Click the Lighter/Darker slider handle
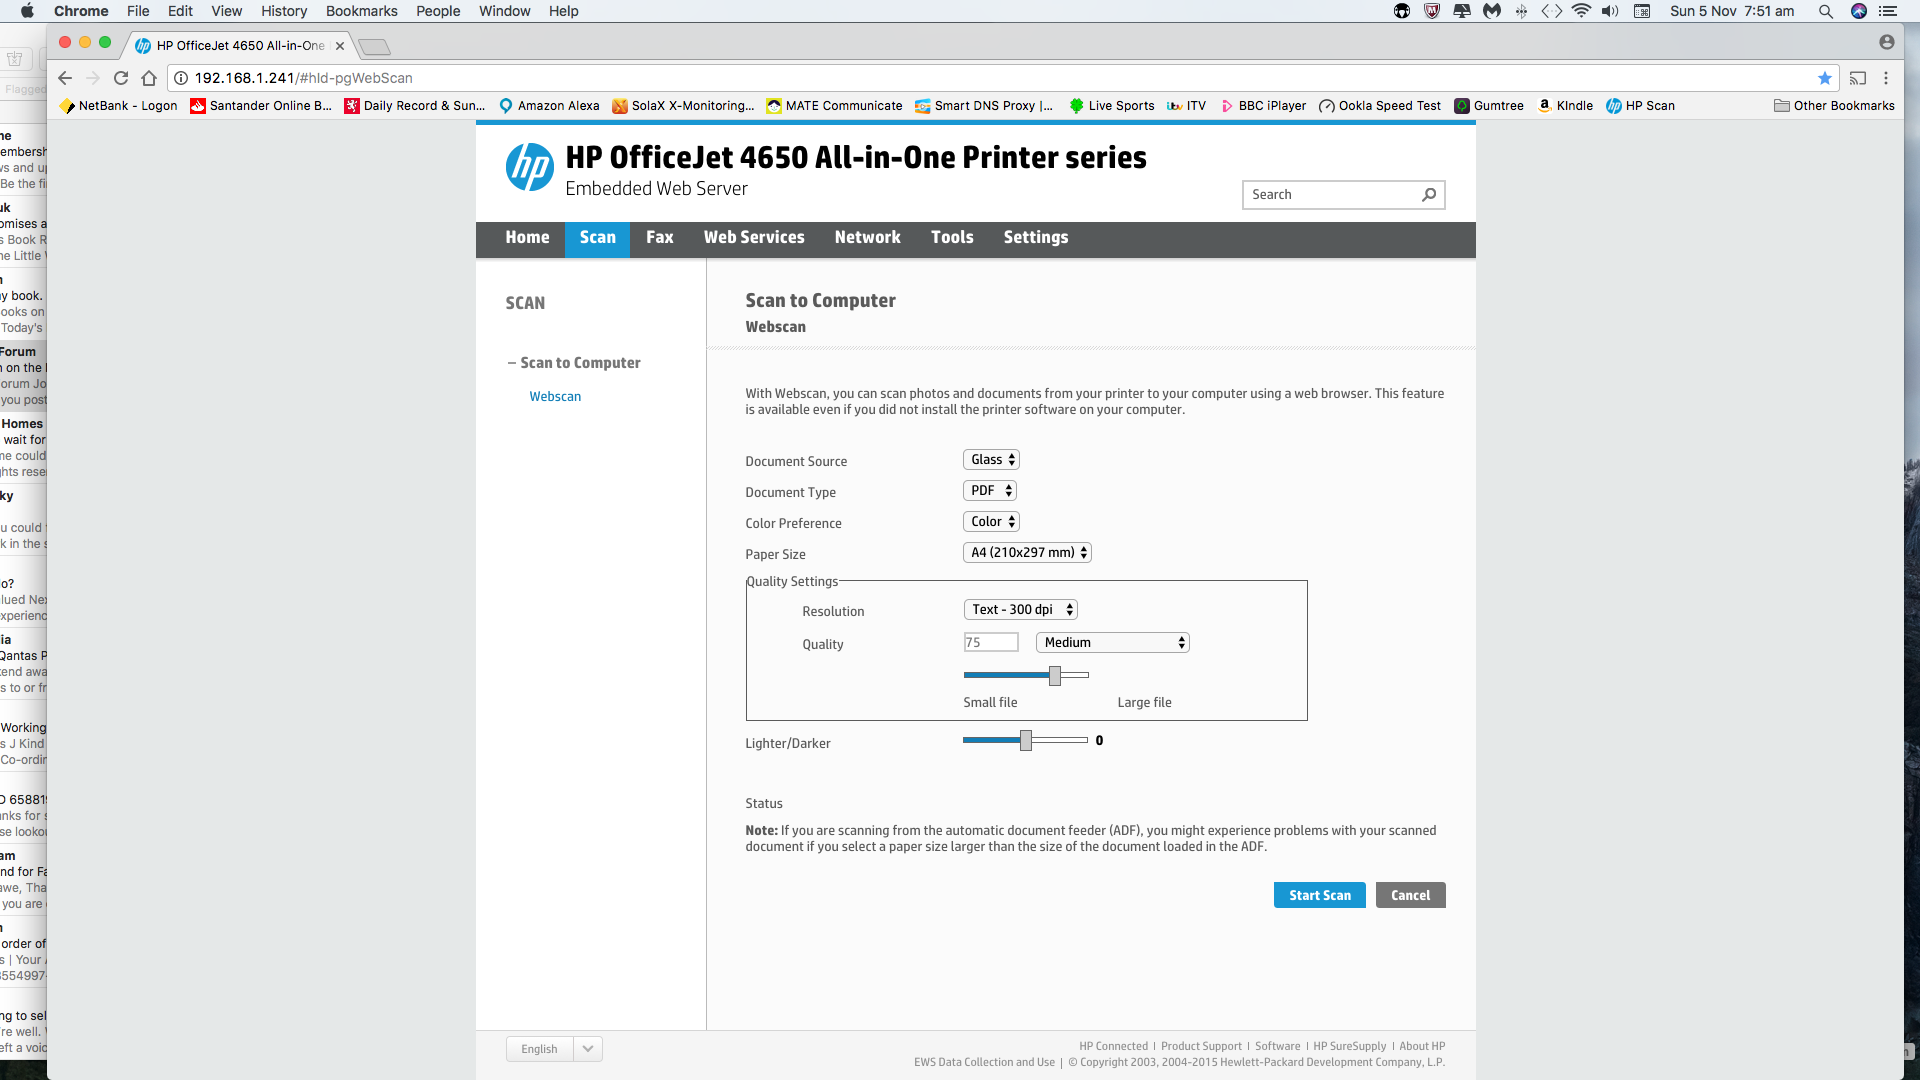 click(x=1026, y=741)
